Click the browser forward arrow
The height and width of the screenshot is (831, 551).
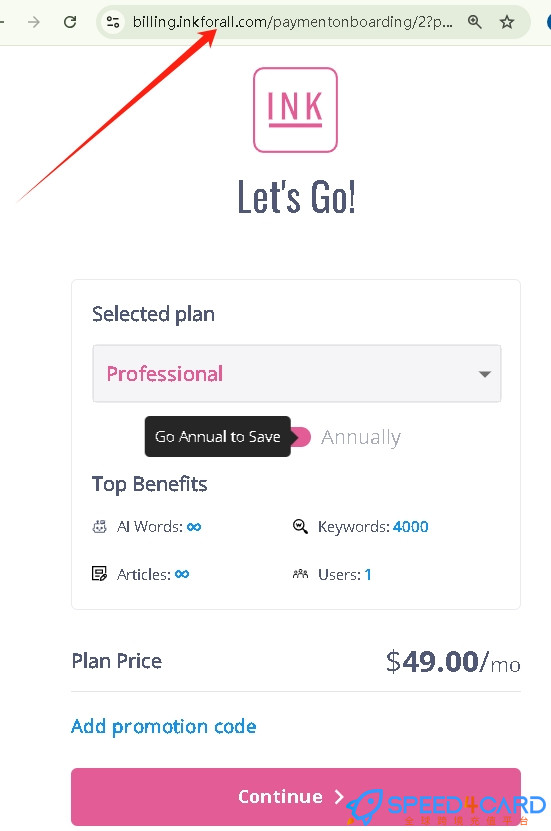34,22
